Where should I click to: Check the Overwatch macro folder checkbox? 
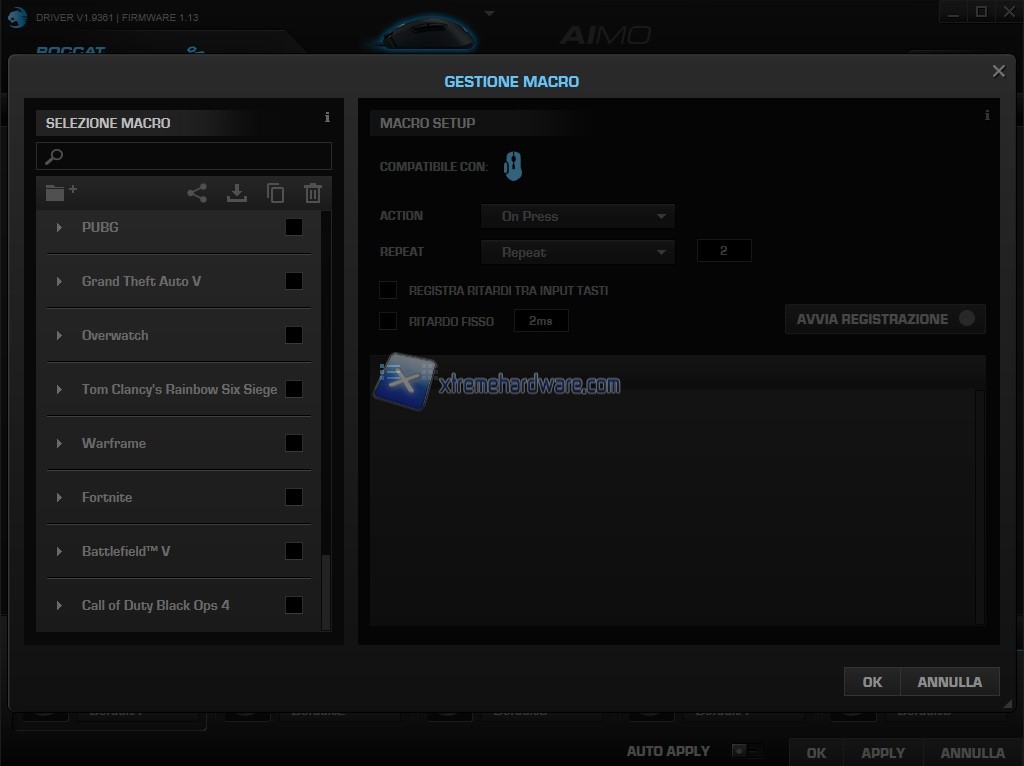tap(294, 335)
